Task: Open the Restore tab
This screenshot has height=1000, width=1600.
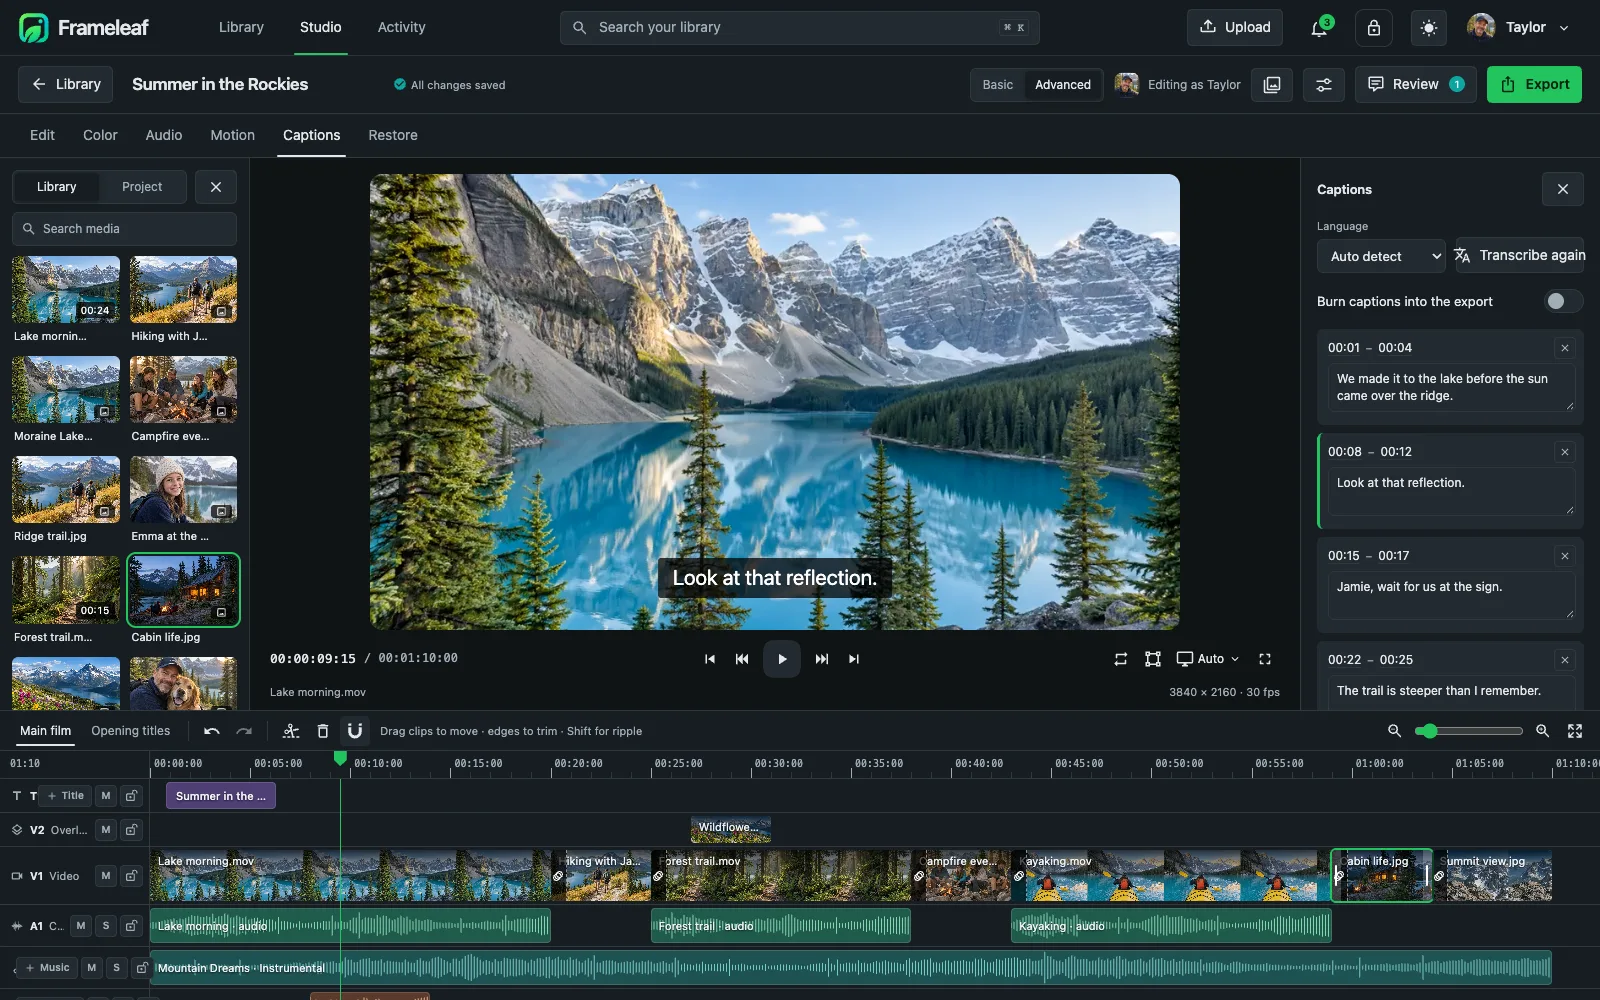Action: click(393, 135)
